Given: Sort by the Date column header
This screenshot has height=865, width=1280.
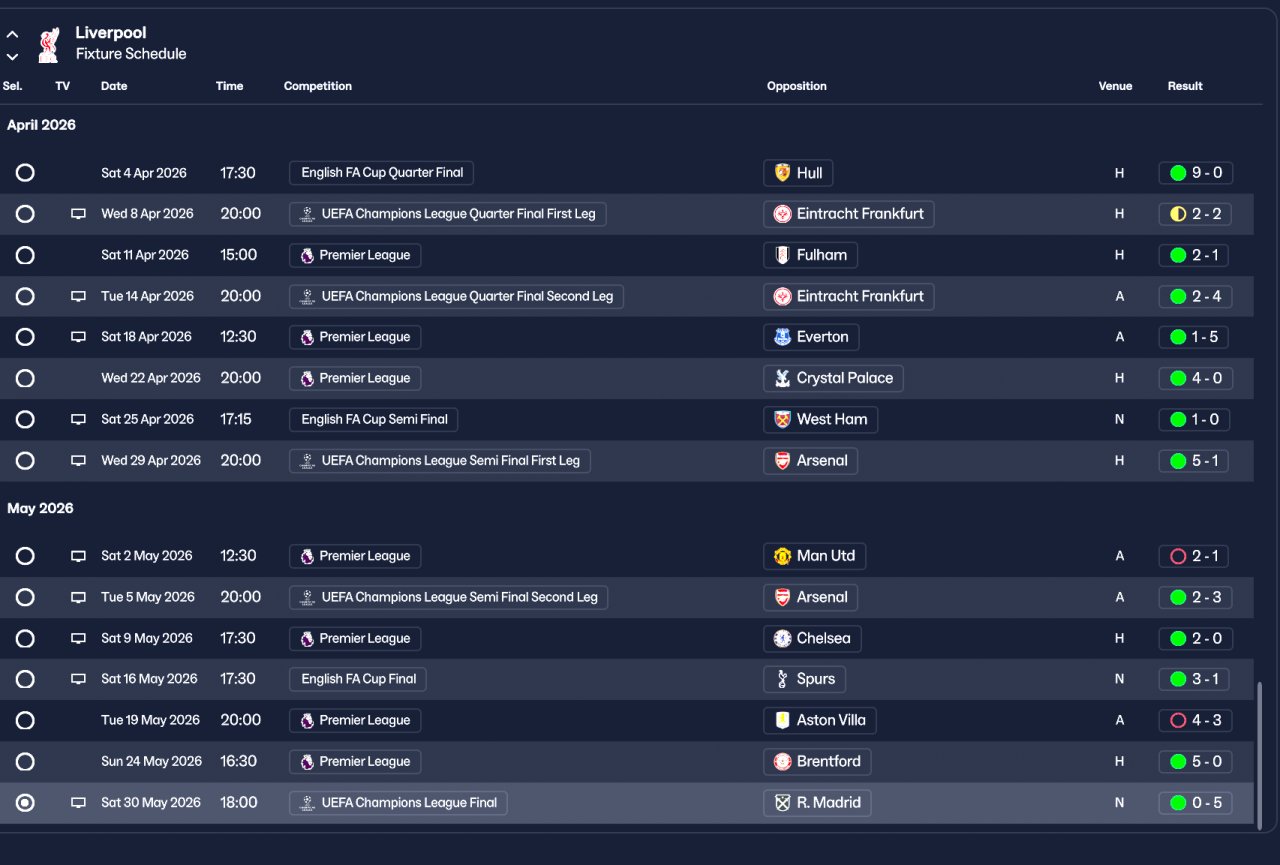Looking at the screenshot, I should (x=114, y=86).
